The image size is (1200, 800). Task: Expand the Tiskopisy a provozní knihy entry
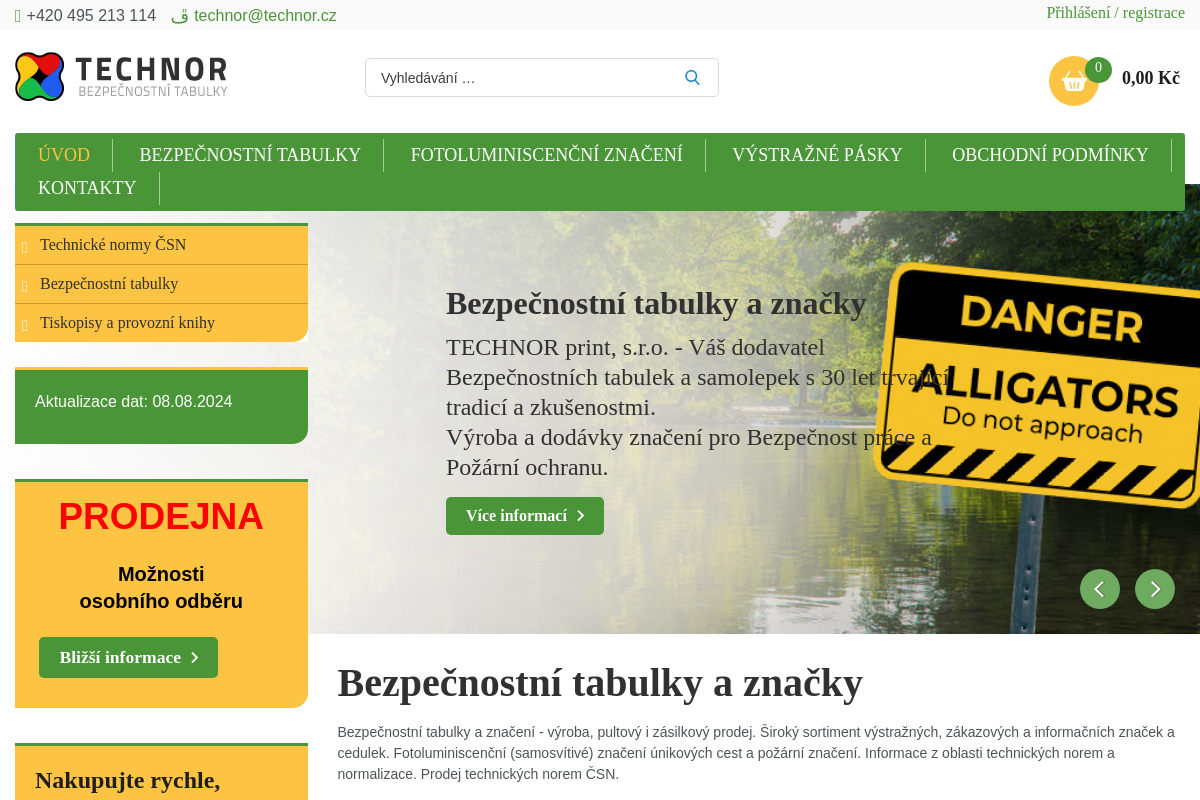click(24, 322)
